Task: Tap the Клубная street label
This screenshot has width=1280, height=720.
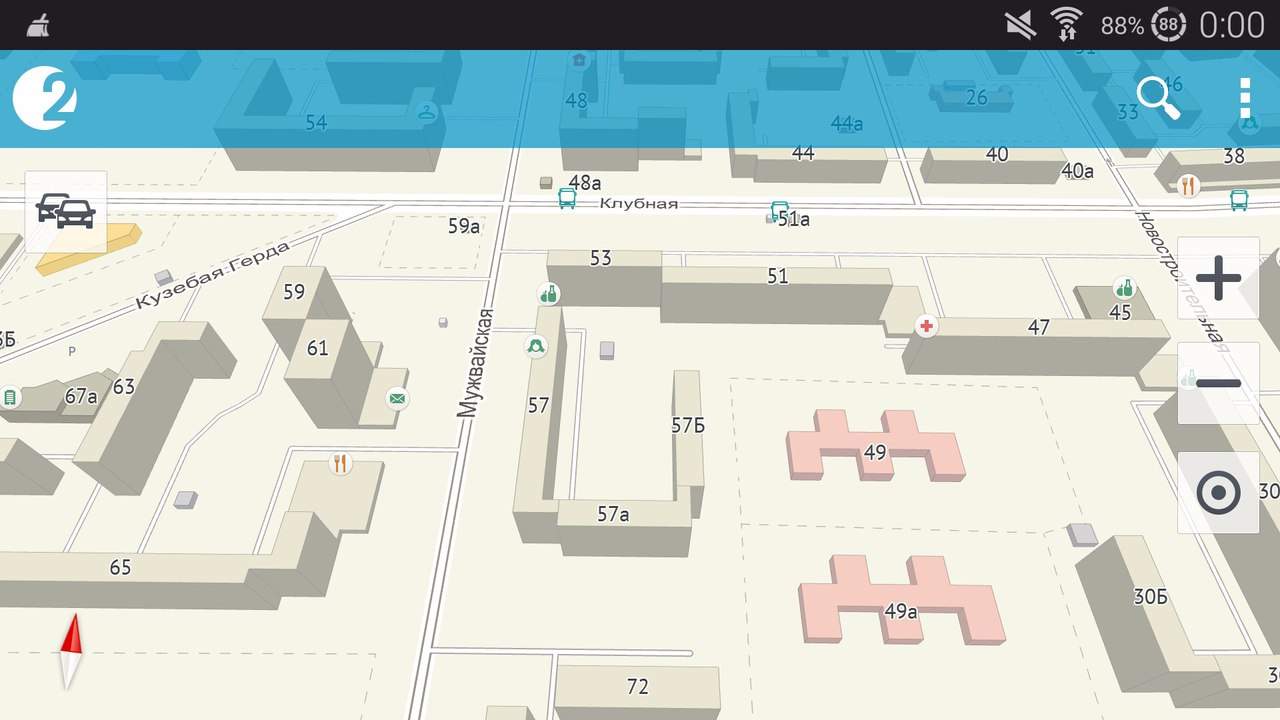Action: click(638, 203)
